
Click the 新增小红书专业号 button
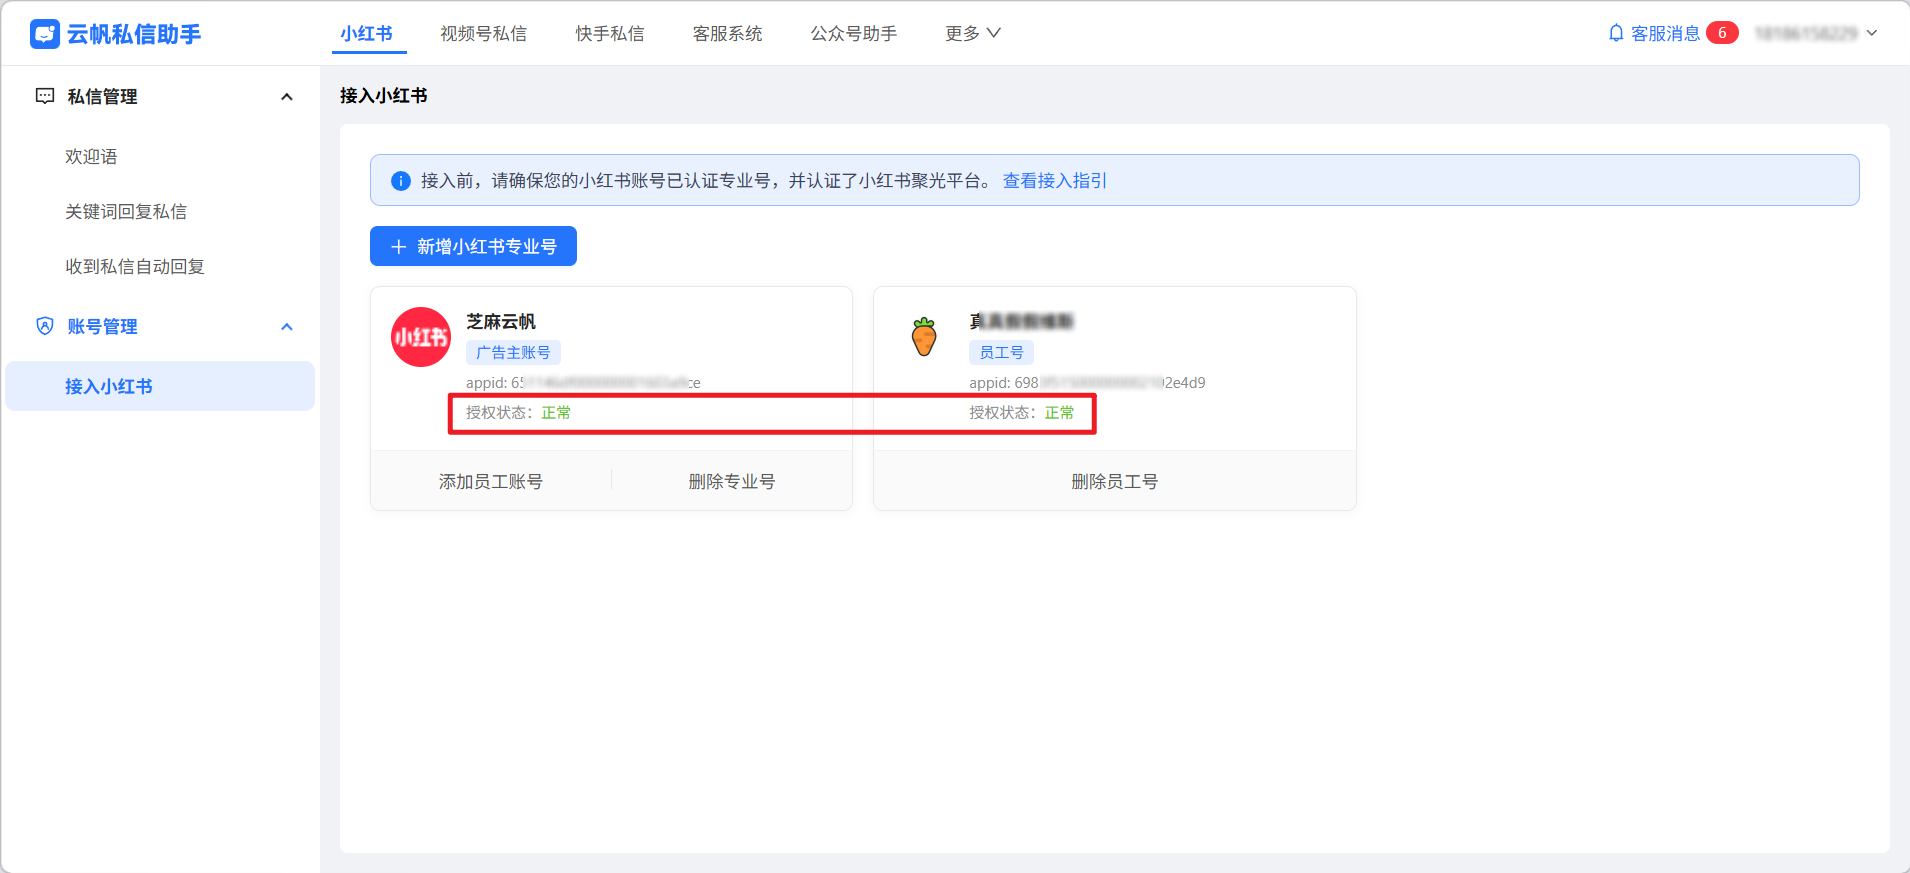pyautogui.click(x=473, y=246)
